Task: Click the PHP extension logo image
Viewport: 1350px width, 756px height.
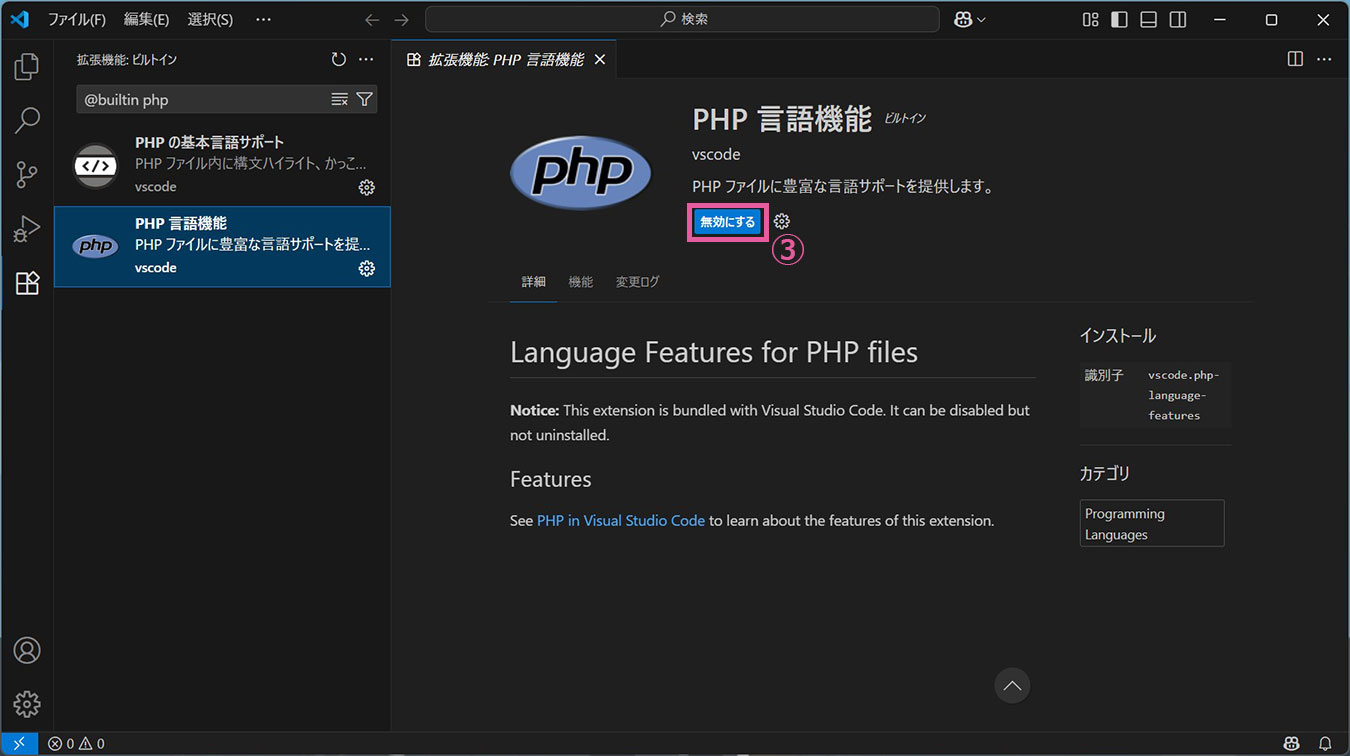Action: [581, 172]
